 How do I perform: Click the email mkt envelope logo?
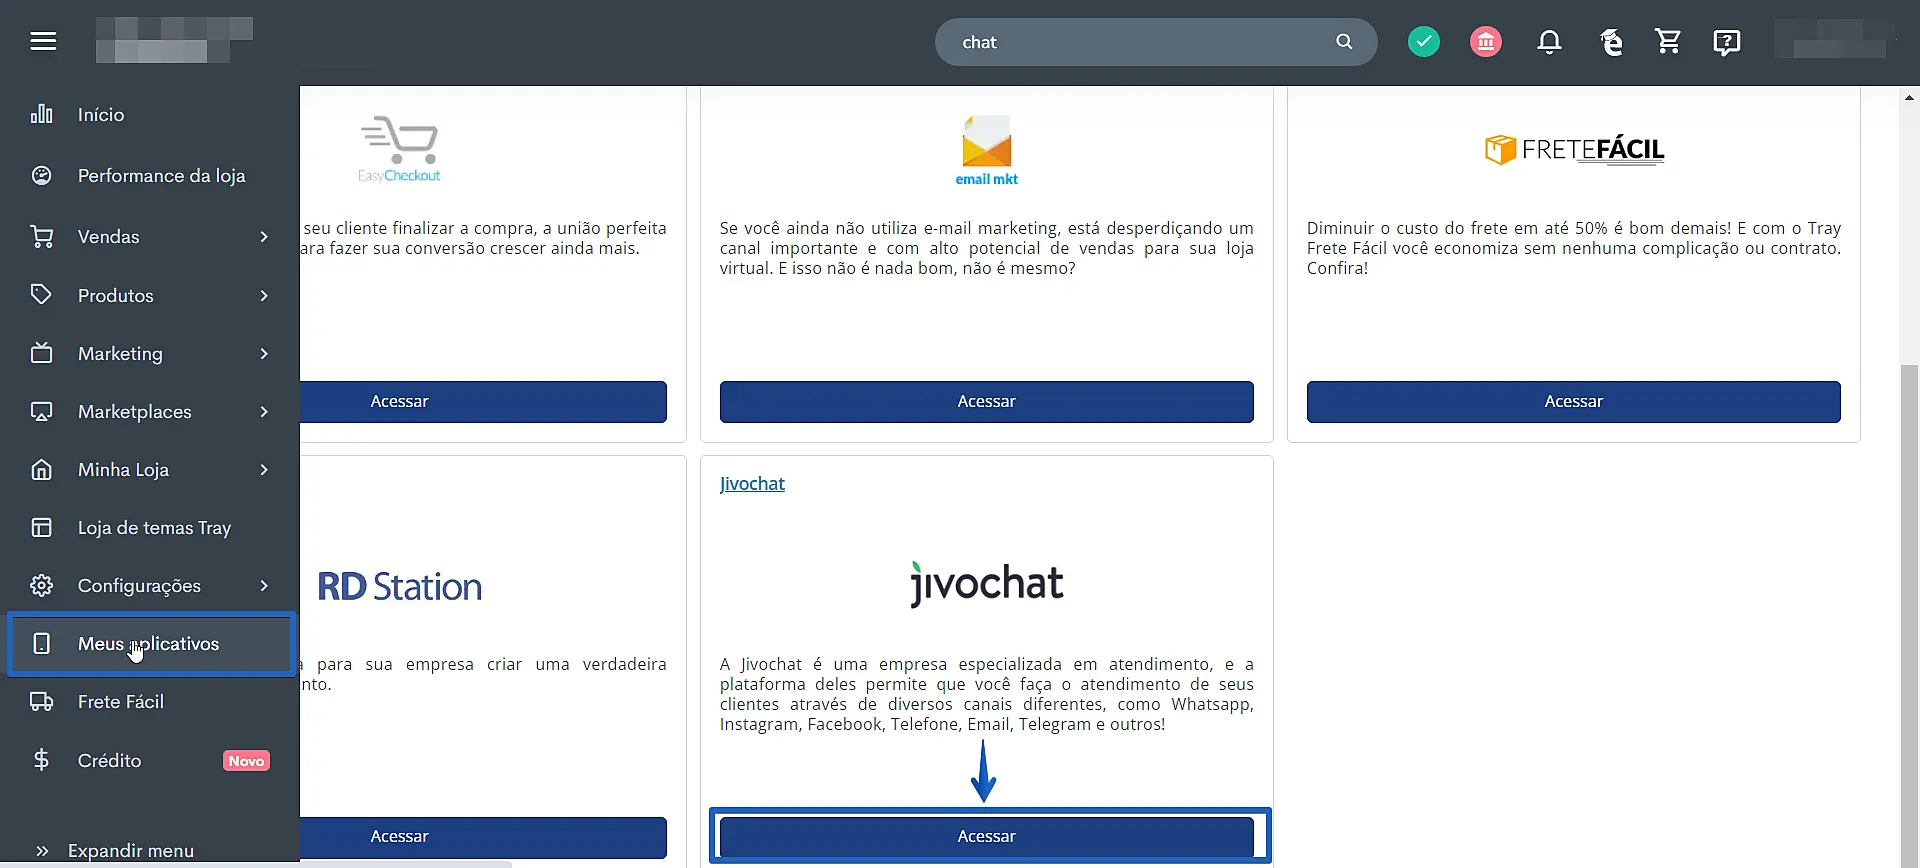click(x=986, y=151)
